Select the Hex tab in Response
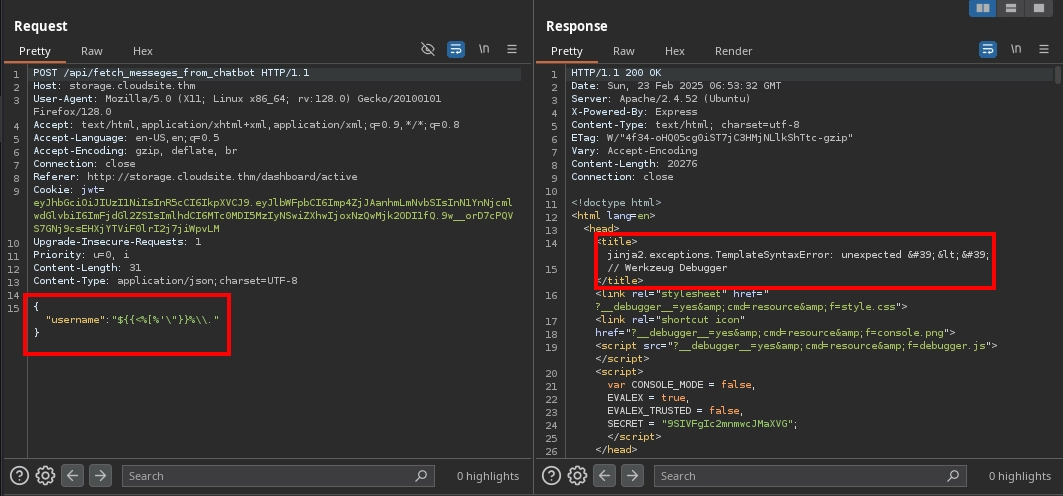Screen dimensions: 1063x496 (675, 51)
